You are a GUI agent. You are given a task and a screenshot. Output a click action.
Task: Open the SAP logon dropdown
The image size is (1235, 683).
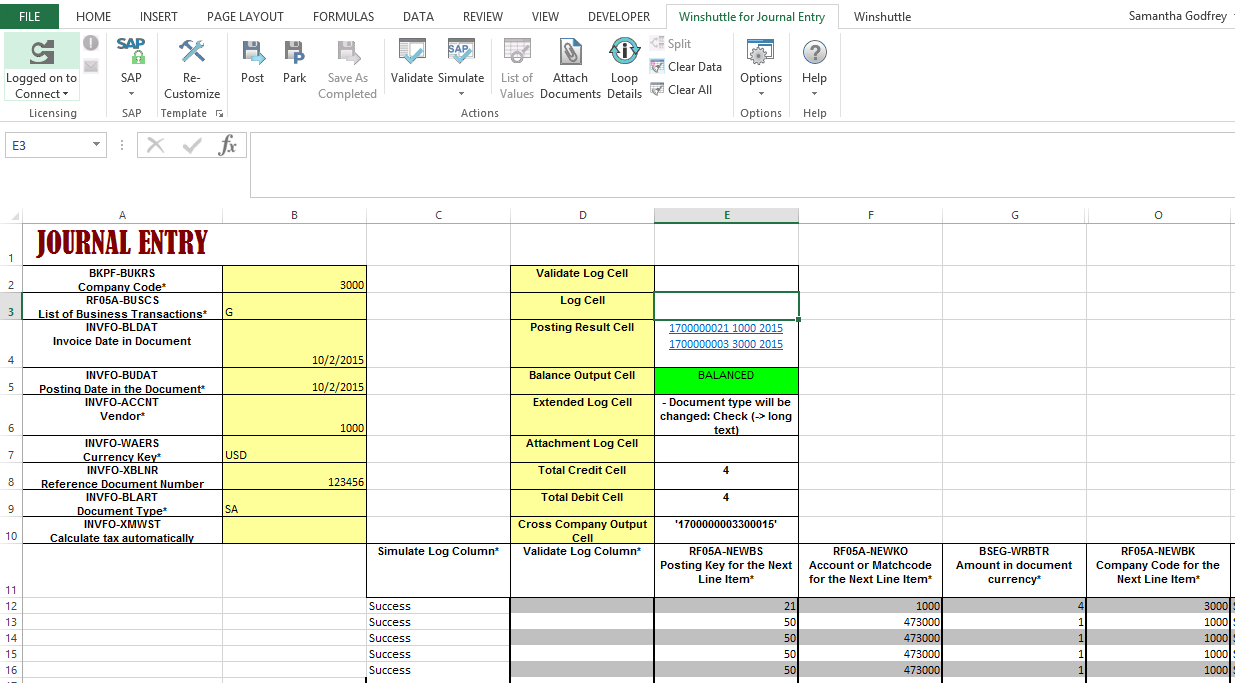[131, 68]
